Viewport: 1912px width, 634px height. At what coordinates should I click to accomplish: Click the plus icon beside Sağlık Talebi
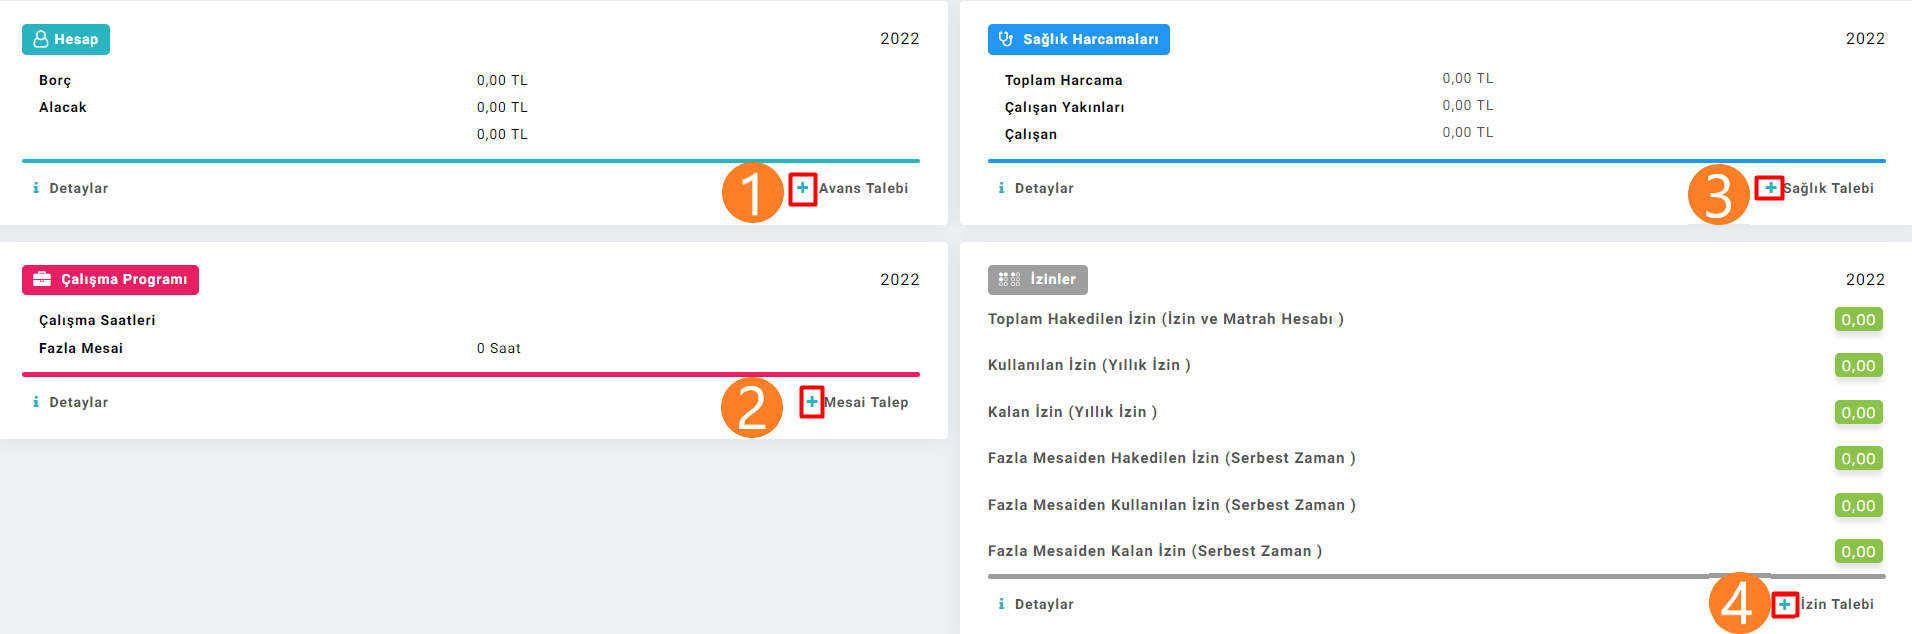point(1770,188)
